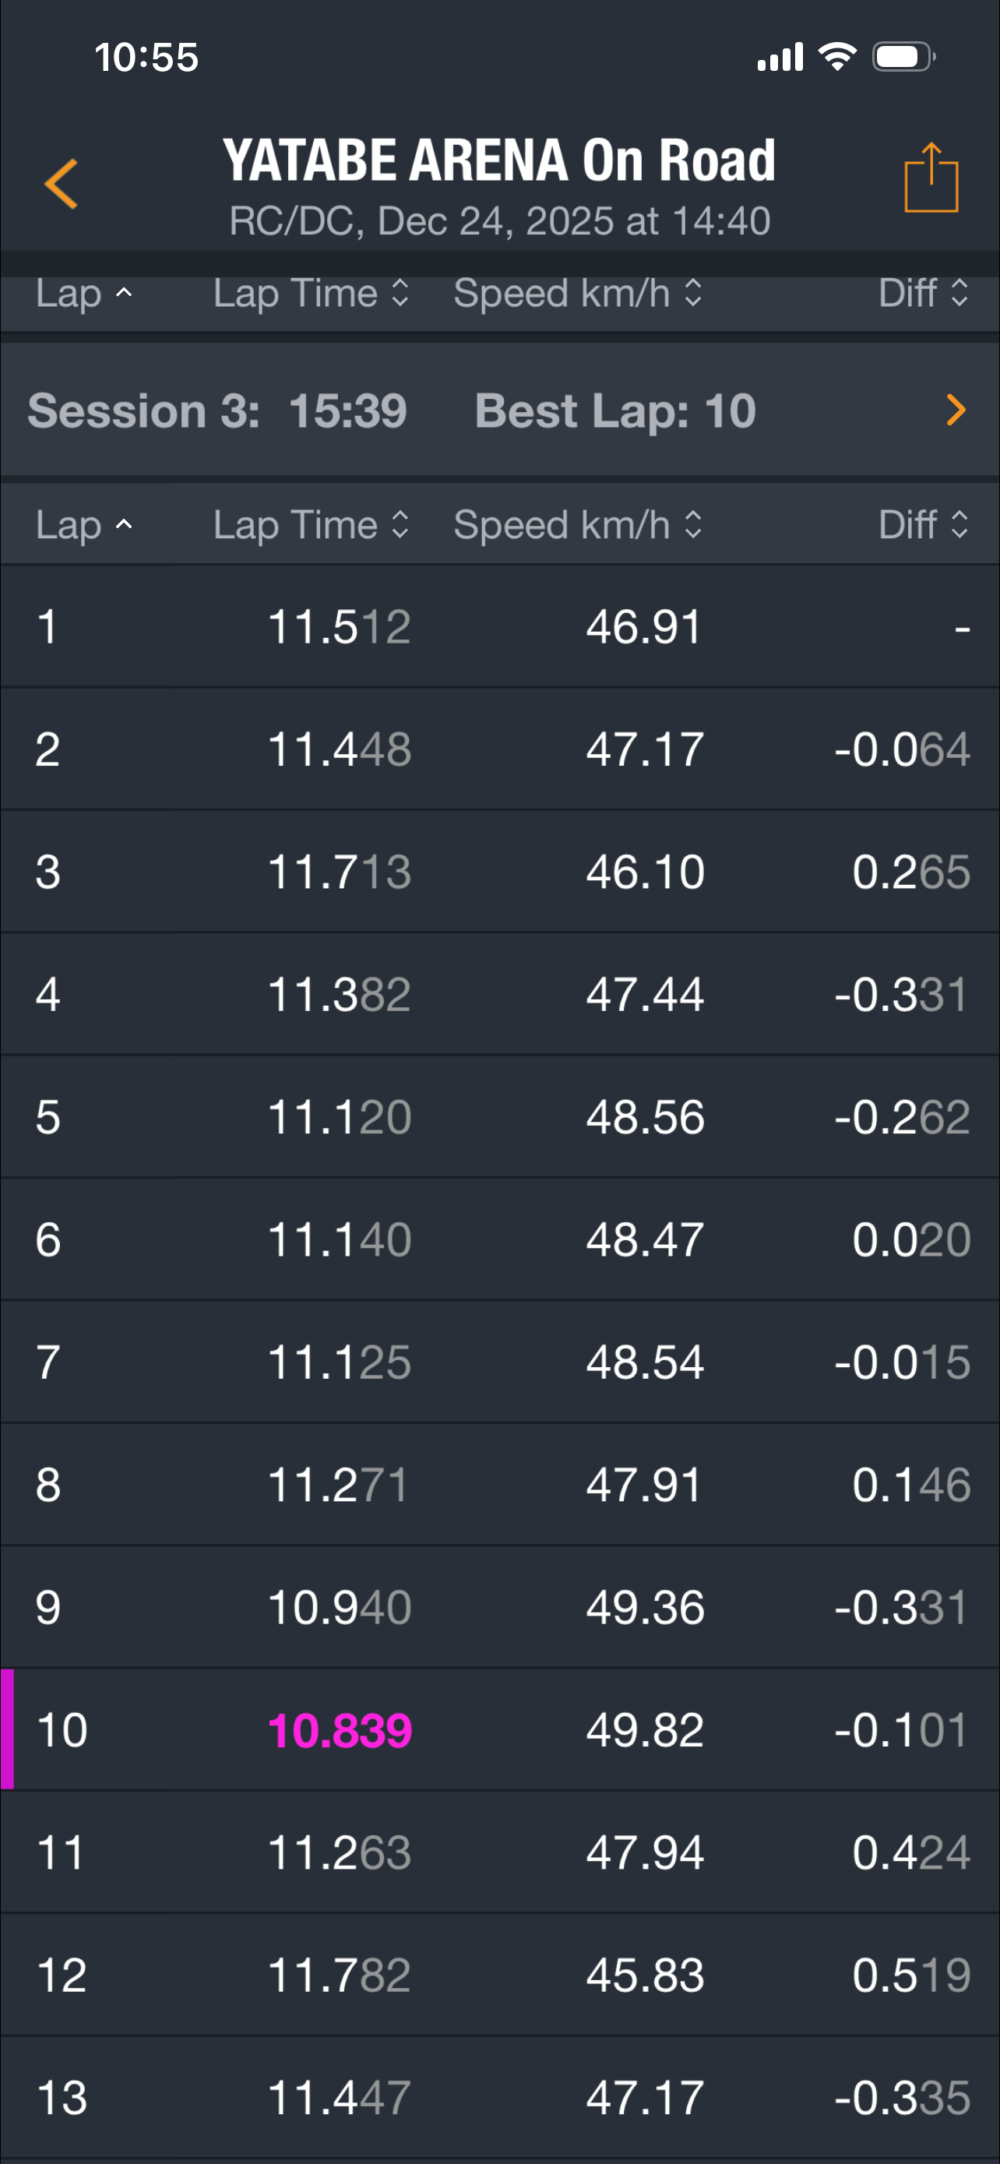The width and height of the screenshot is (1000, 2164).
Task: Toggle Lap sort in top sticky header
Action: [84, 294]
